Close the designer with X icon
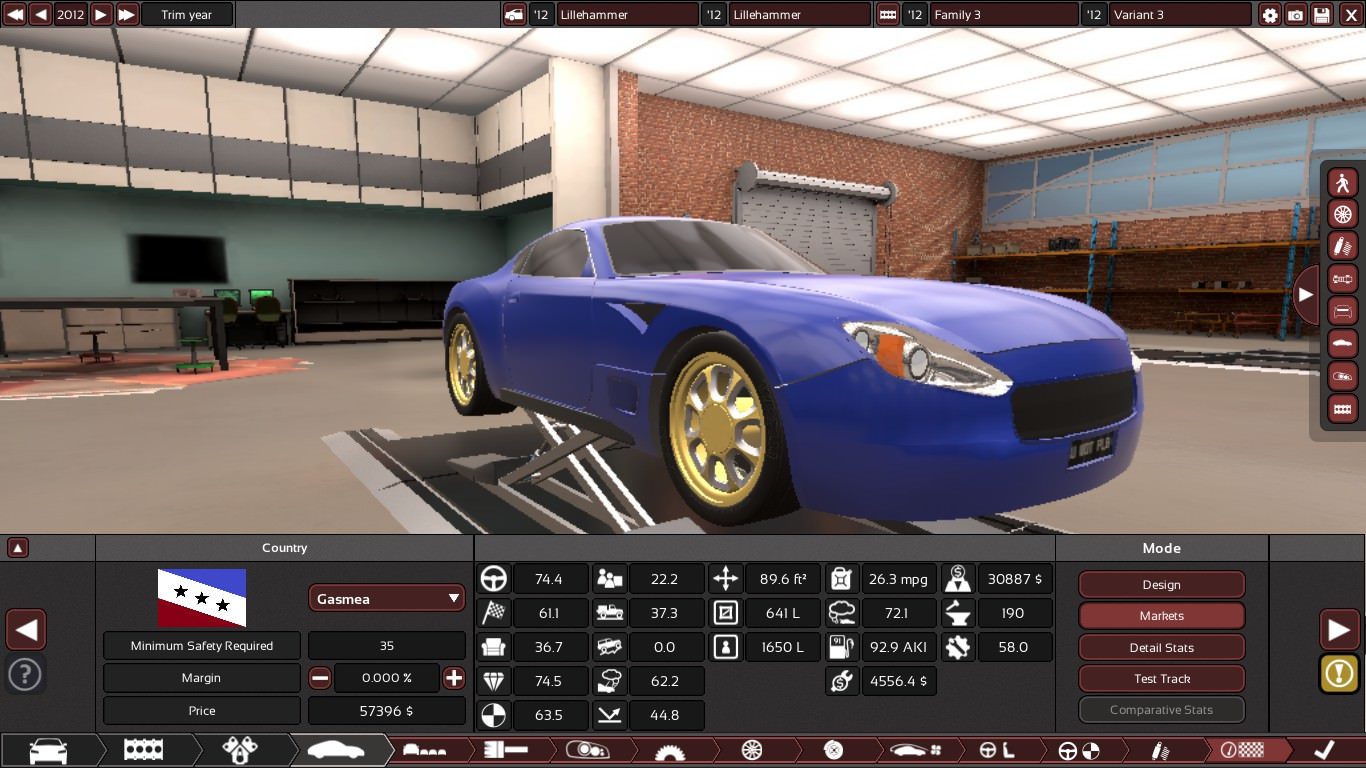Image resolution: width=1366 pixels, height=768 pixels. click(x=1350, y=14)
